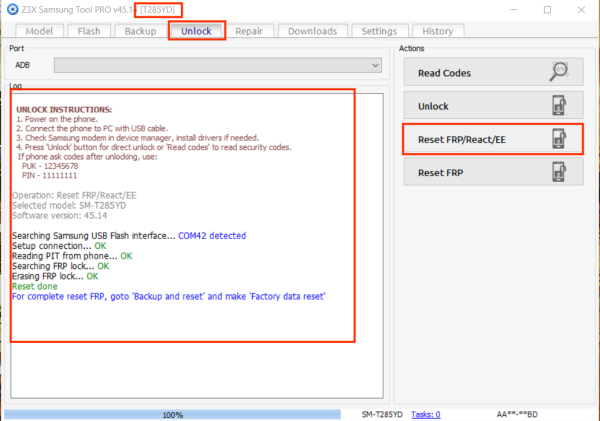Screen dimensions: 600x421
Task: Click the 'COM42 detected' log text
Action: [212, 236]
